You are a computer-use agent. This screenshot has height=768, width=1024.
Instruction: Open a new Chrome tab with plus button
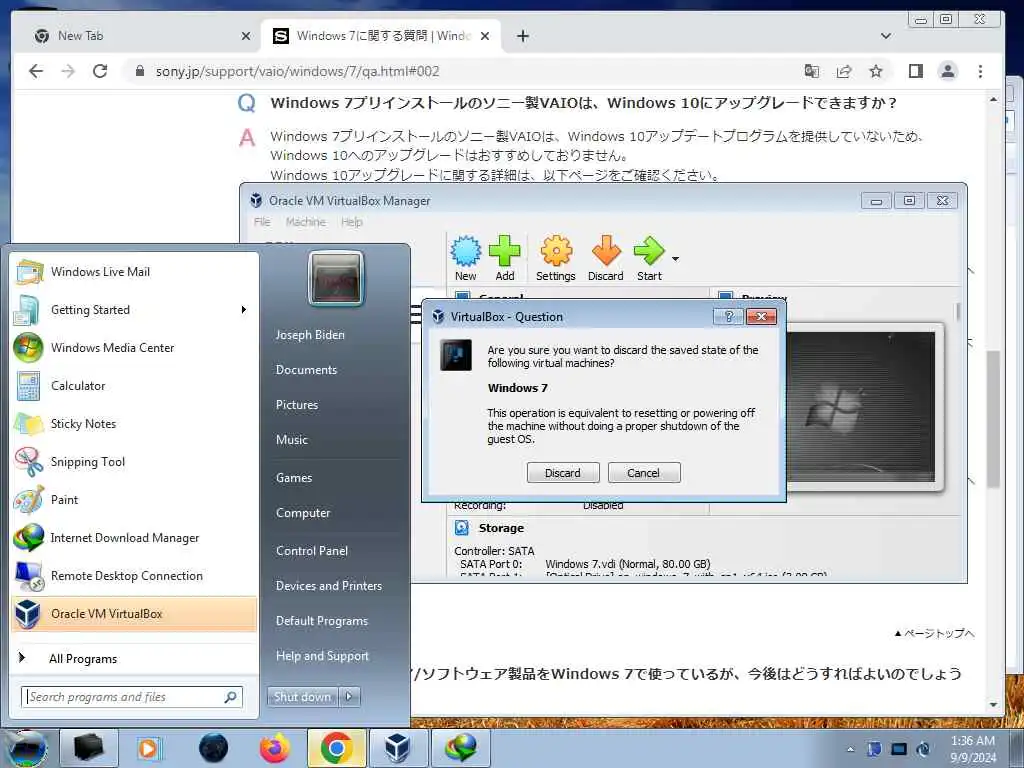coord(522,36)
